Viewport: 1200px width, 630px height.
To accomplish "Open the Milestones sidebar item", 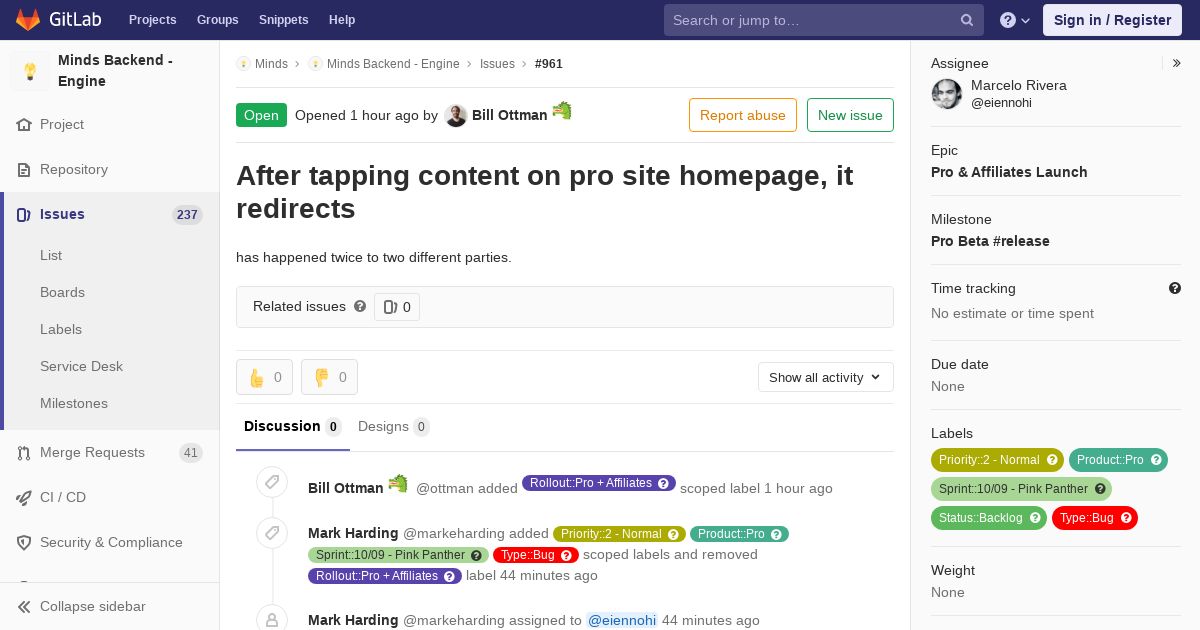I will 74,404.
